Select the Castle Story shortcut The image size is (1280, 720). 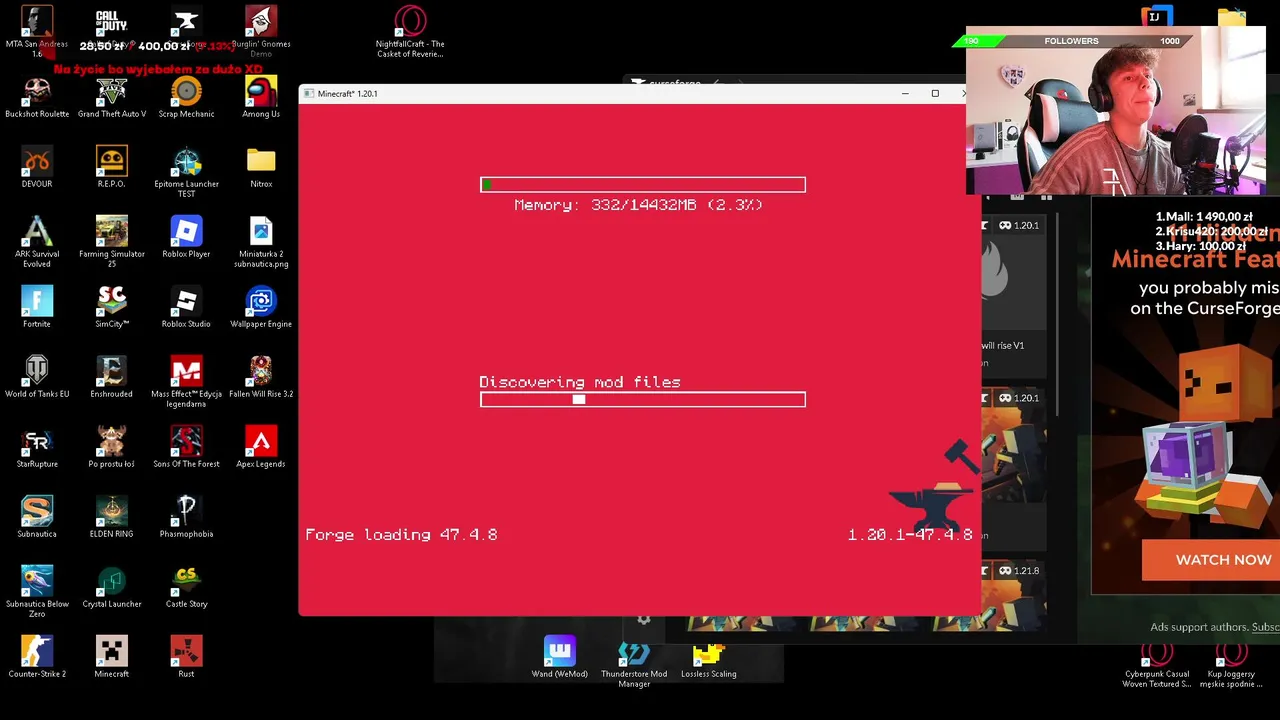click(186, 587)
